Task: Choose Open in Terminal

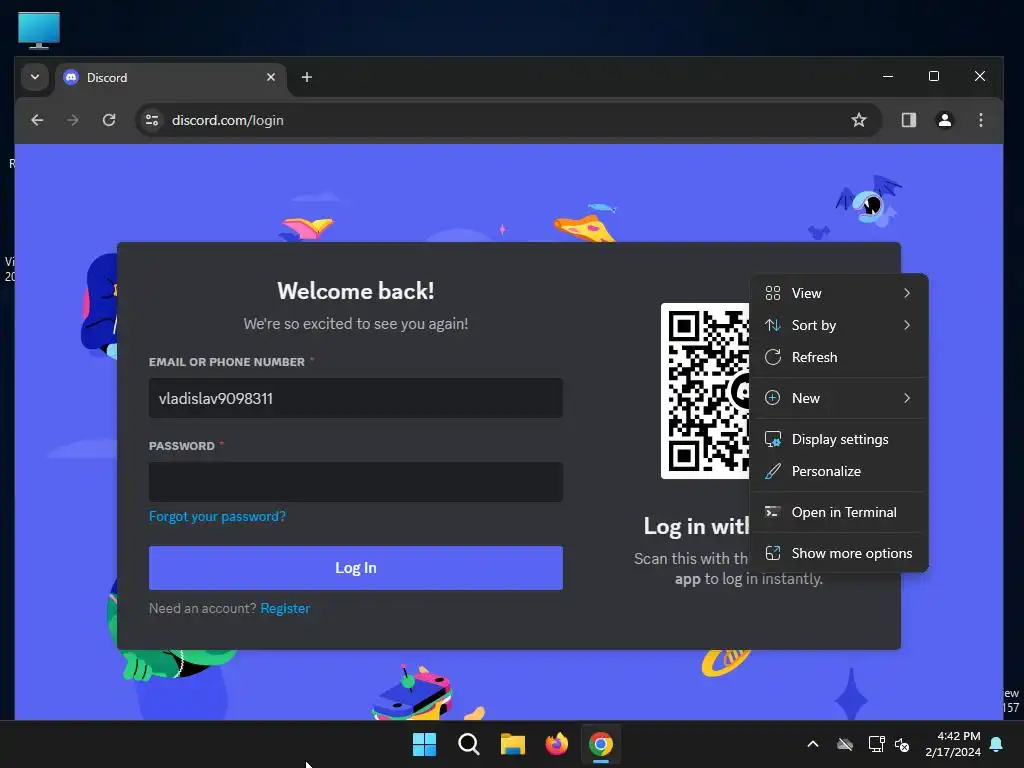Action: coord(839,513)
